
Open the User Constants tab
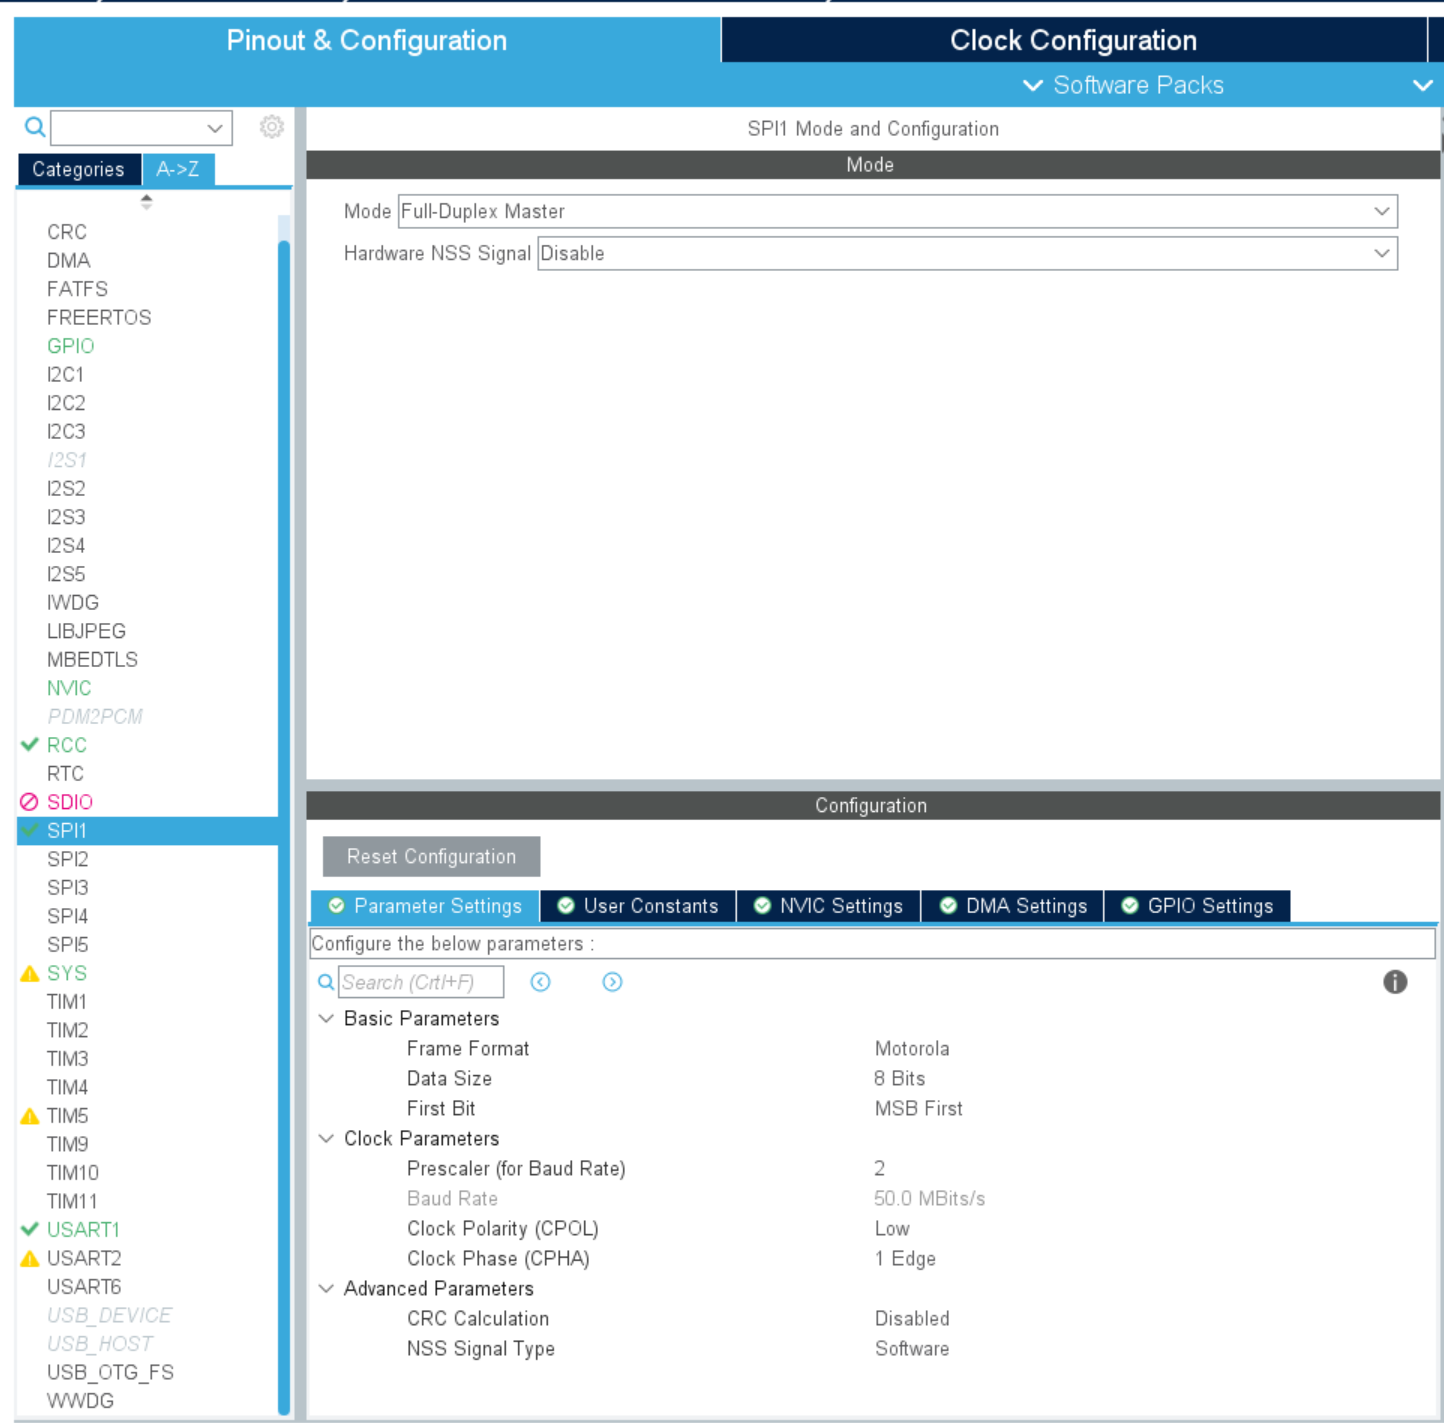point(638,906)
